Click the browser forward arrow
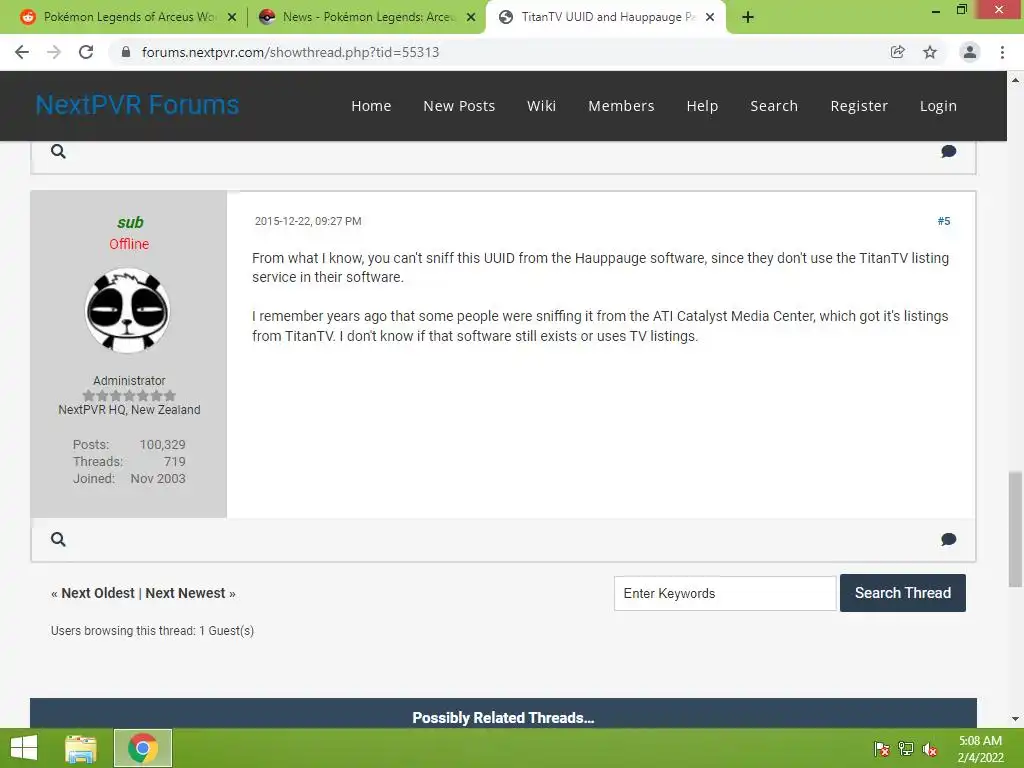 (54, 52)
